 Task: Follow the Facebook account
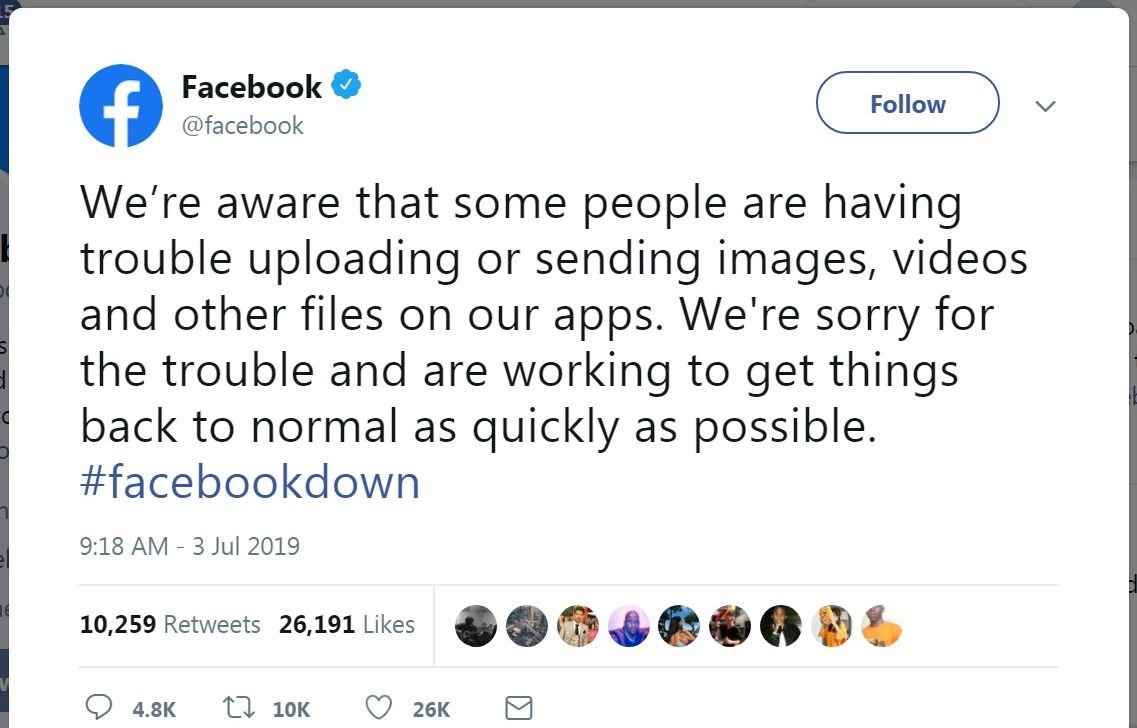908,103
